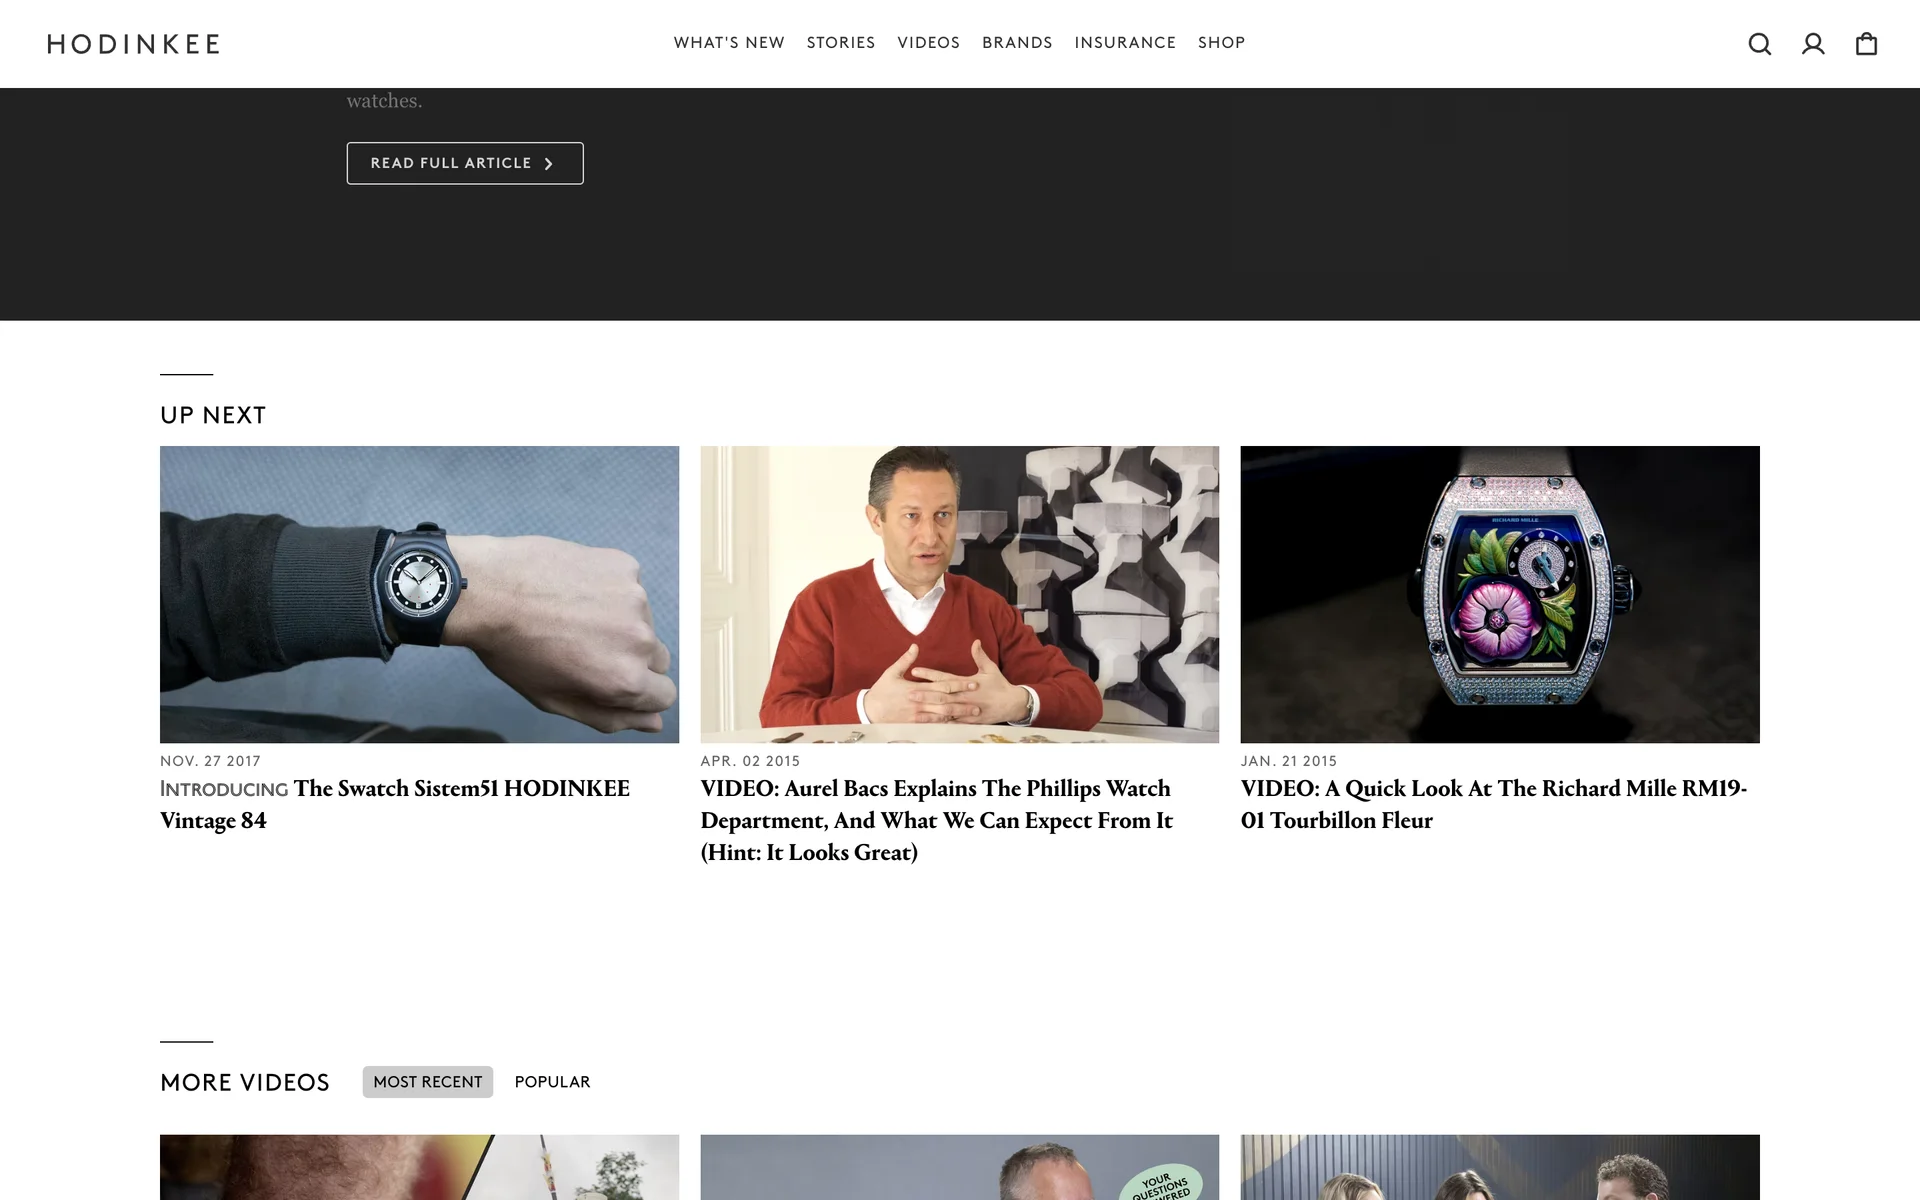
Task: Open first video thumbnail under More Videos
Action: tap(419, 1167)
